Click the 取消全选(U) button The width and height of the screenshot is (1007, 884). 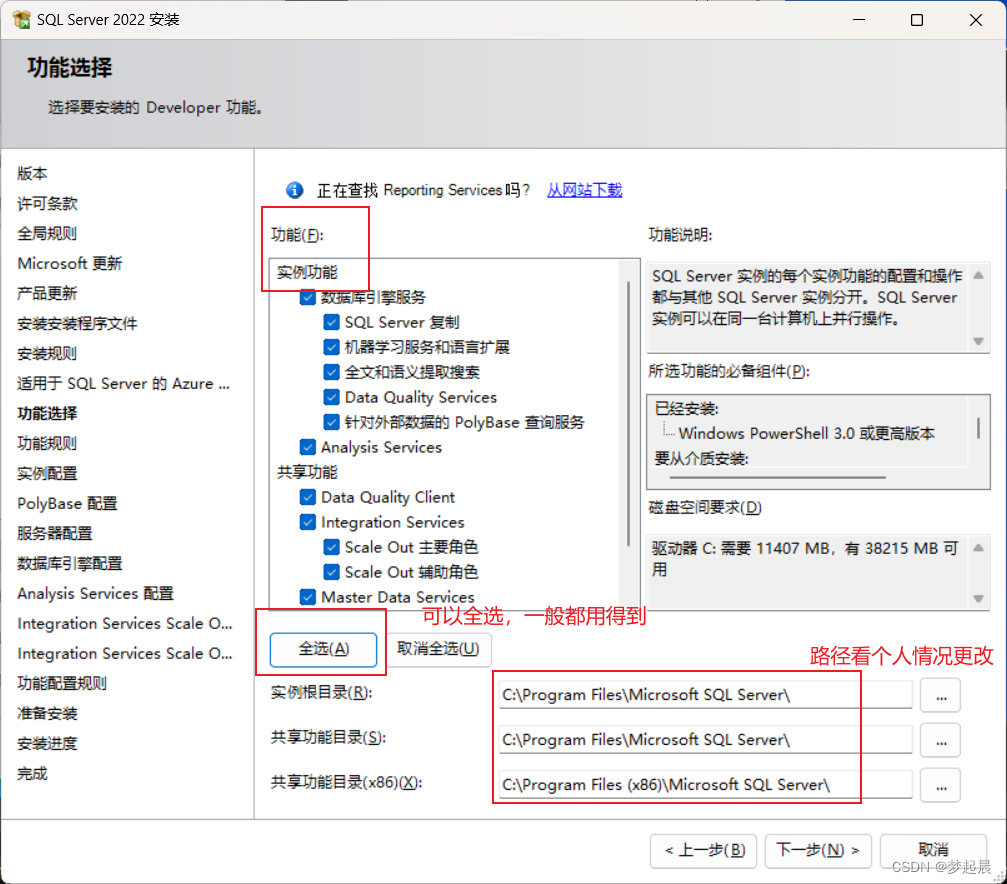pos(439,650)
